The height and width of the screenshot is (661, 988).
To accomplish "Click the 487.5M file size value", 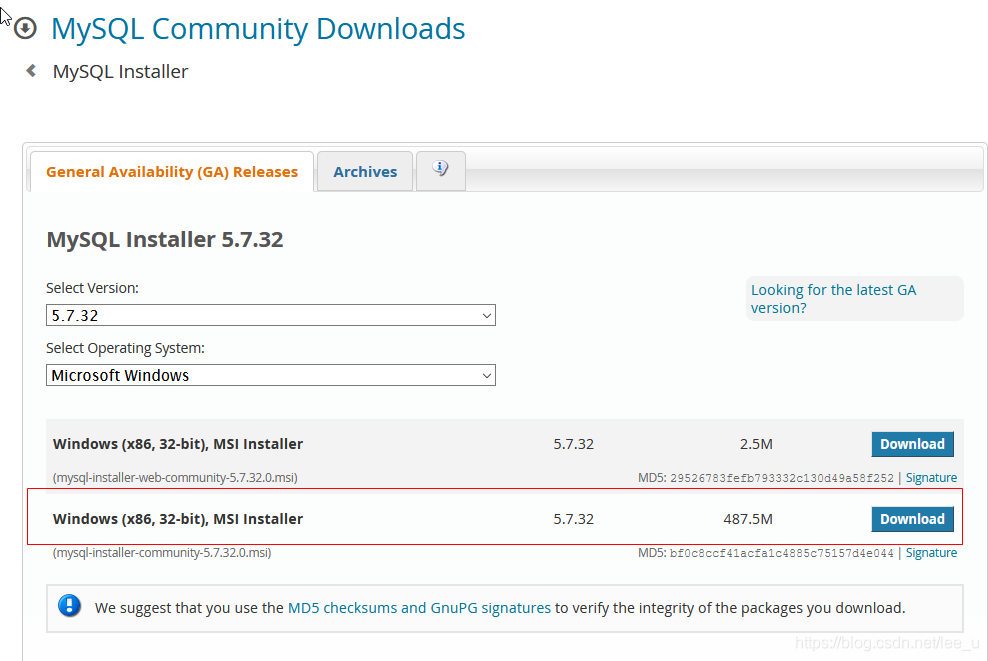I will point(748,519).
